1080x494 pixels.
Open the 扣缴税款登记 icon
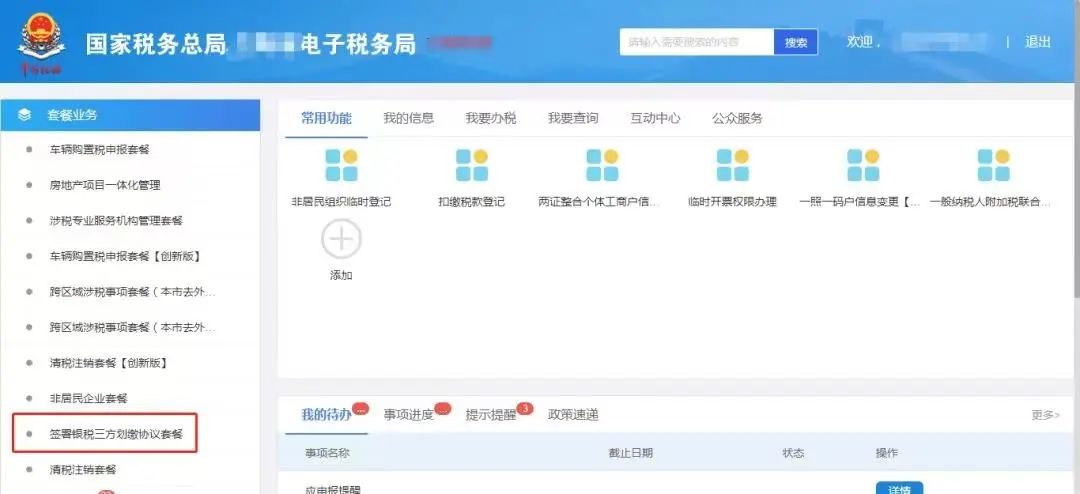coord(472,165)
